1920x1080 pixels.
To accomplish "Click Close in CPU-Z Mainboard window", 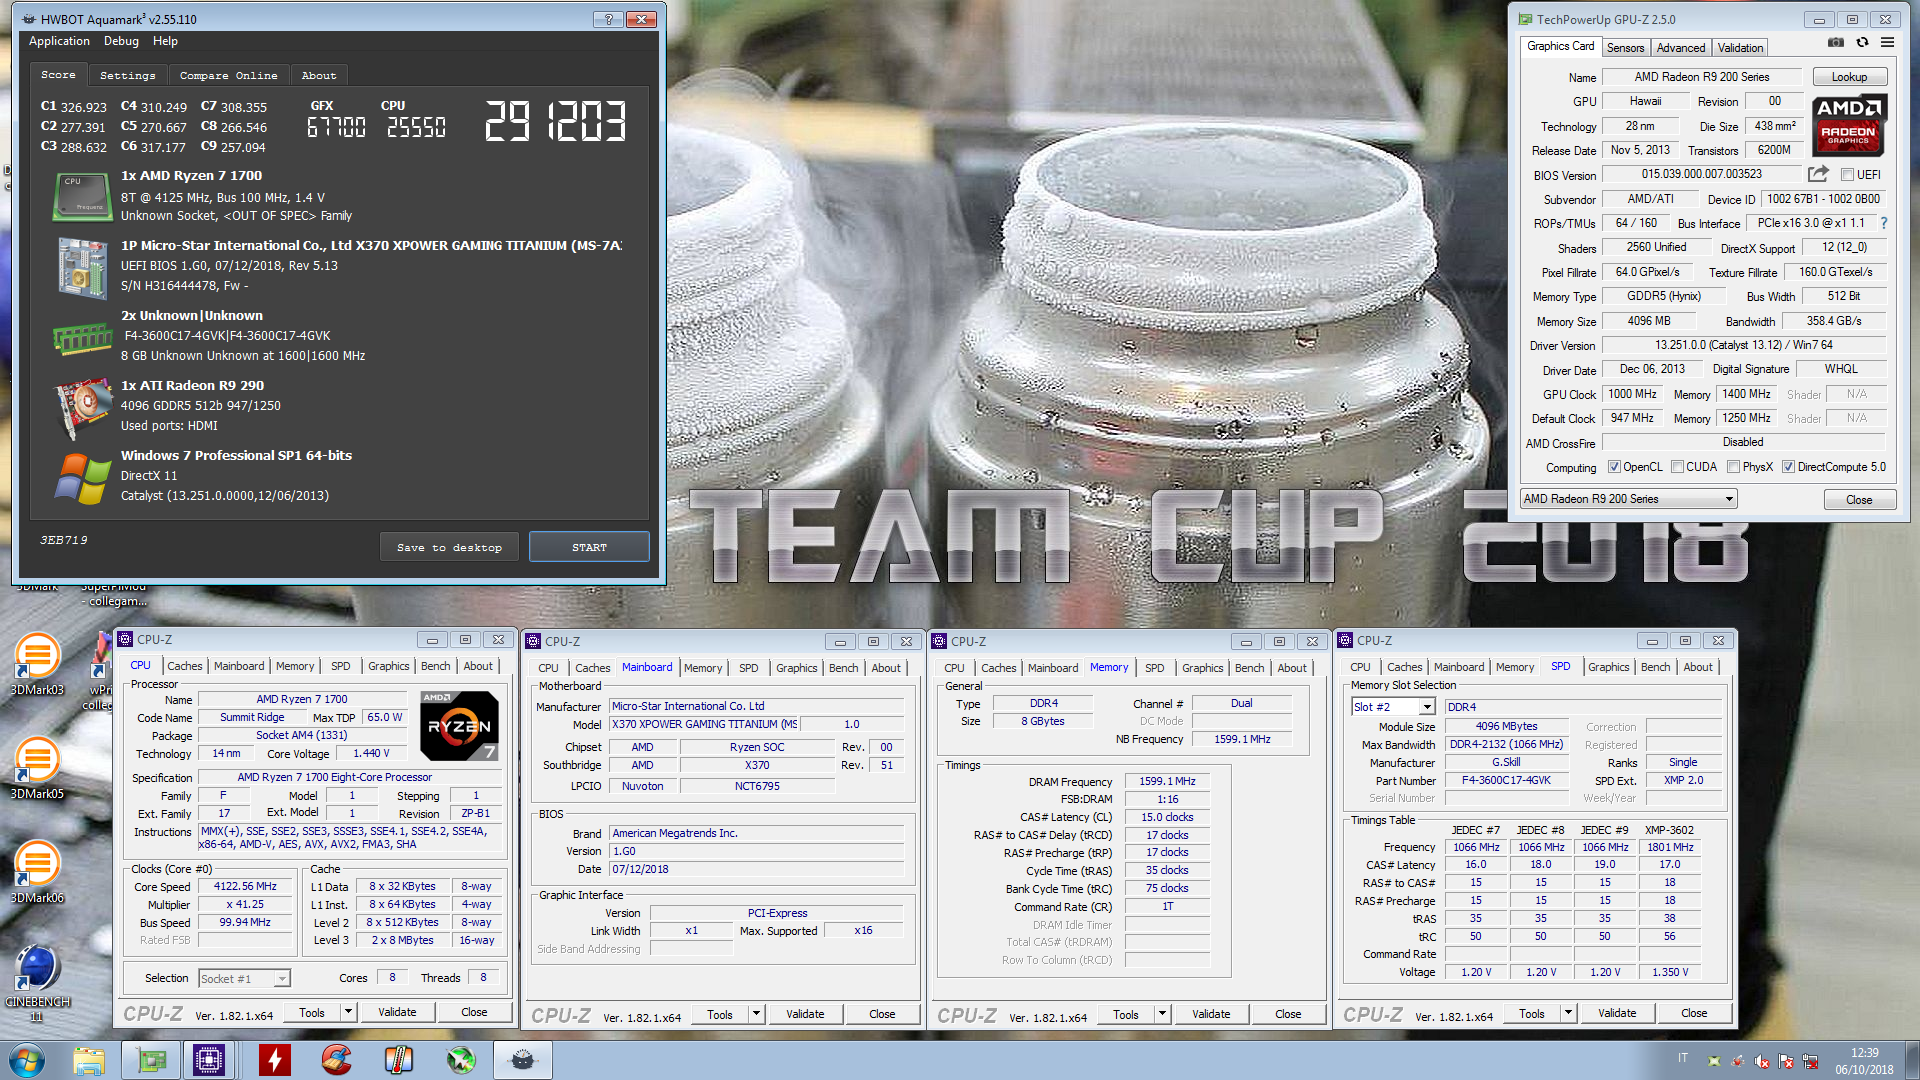I will pos(882,1014).
